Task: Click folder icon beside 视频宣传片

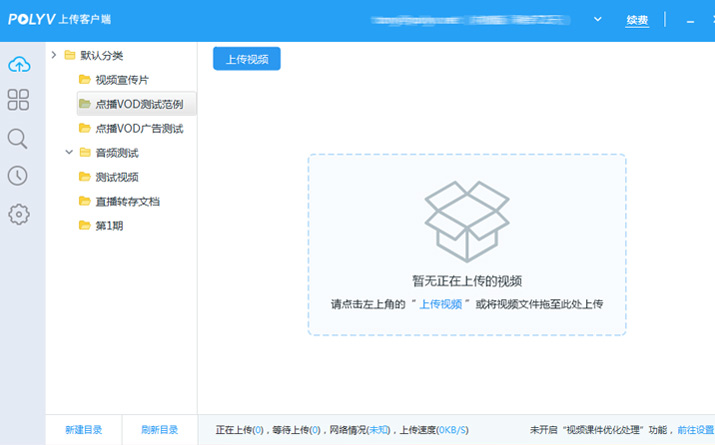Action: 85,80
